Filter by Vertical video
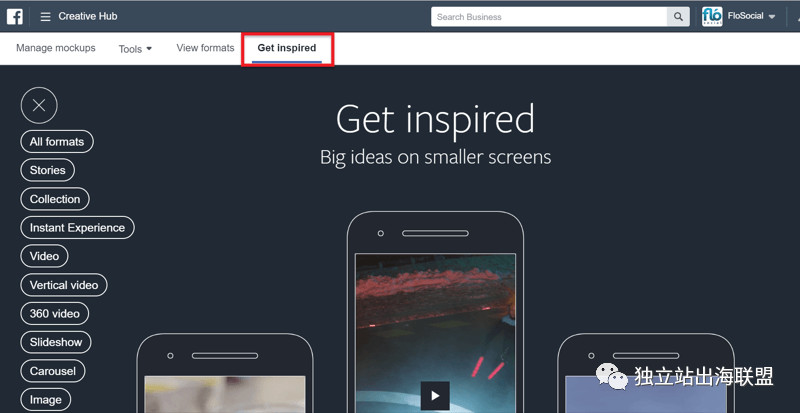 pyautogui.click(x=64, y=285)
